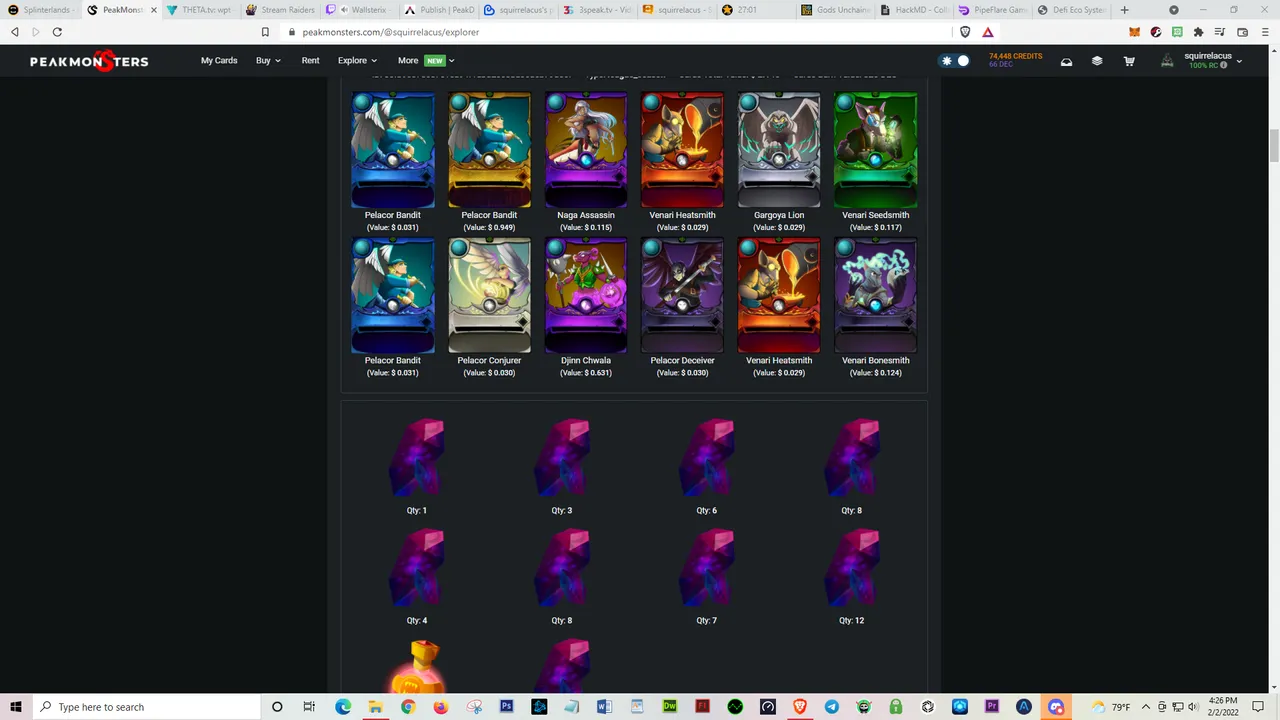
Task: Switch to the Stream Raiders browser tab
Action: (x=280, y=10)
